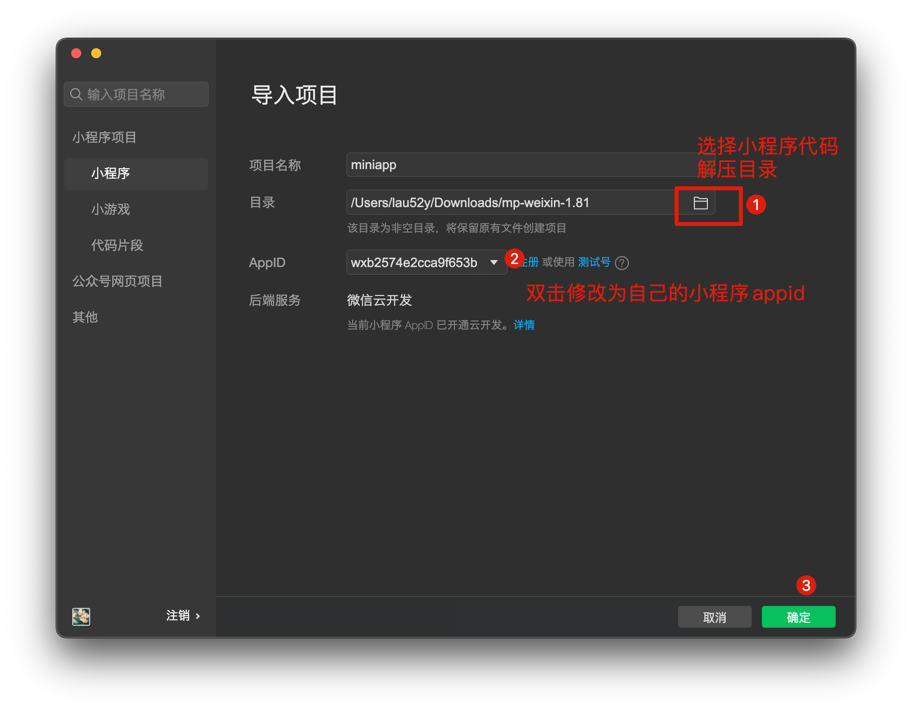Open the folder browser for the directory
Screen dimensions: 912x712
[x=700, y=203]
